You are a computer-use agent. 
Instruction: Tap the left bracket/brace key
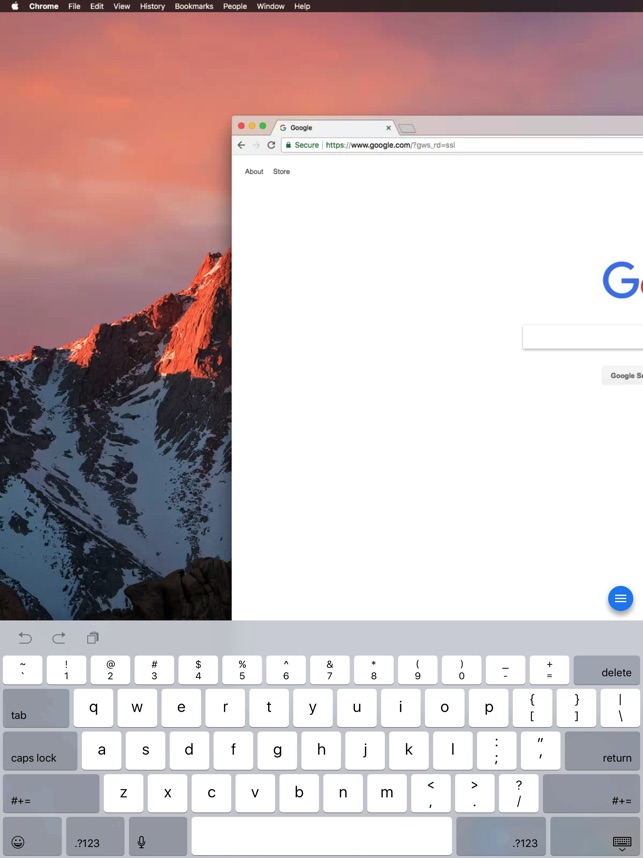[532, 708]
